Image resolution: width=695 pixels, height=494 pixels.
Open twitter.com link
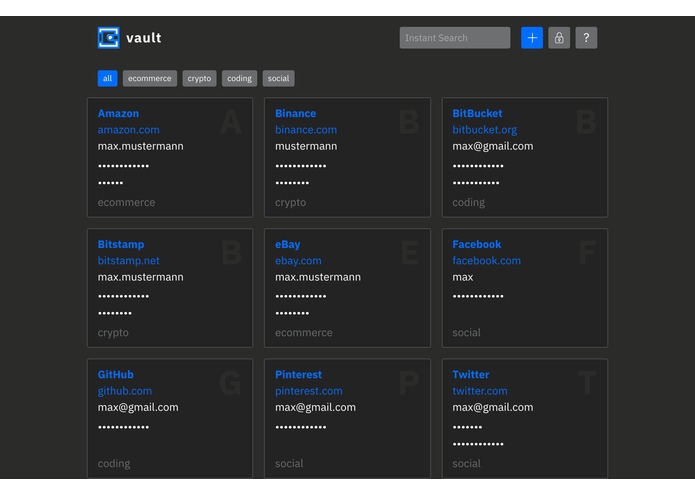[480, 391]
